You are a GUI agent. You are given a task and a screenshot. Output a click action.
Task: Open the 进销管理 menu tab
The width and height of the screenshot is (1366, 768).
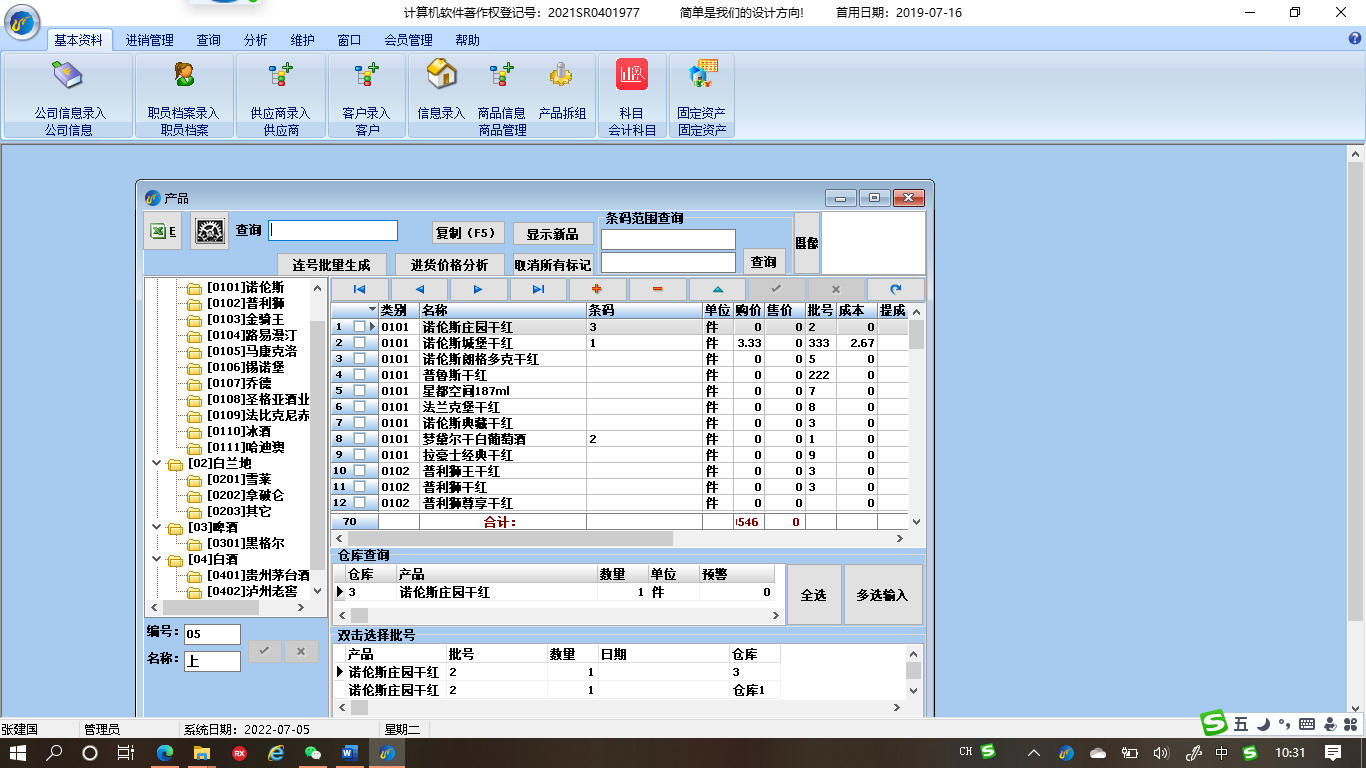pos(149,40)
